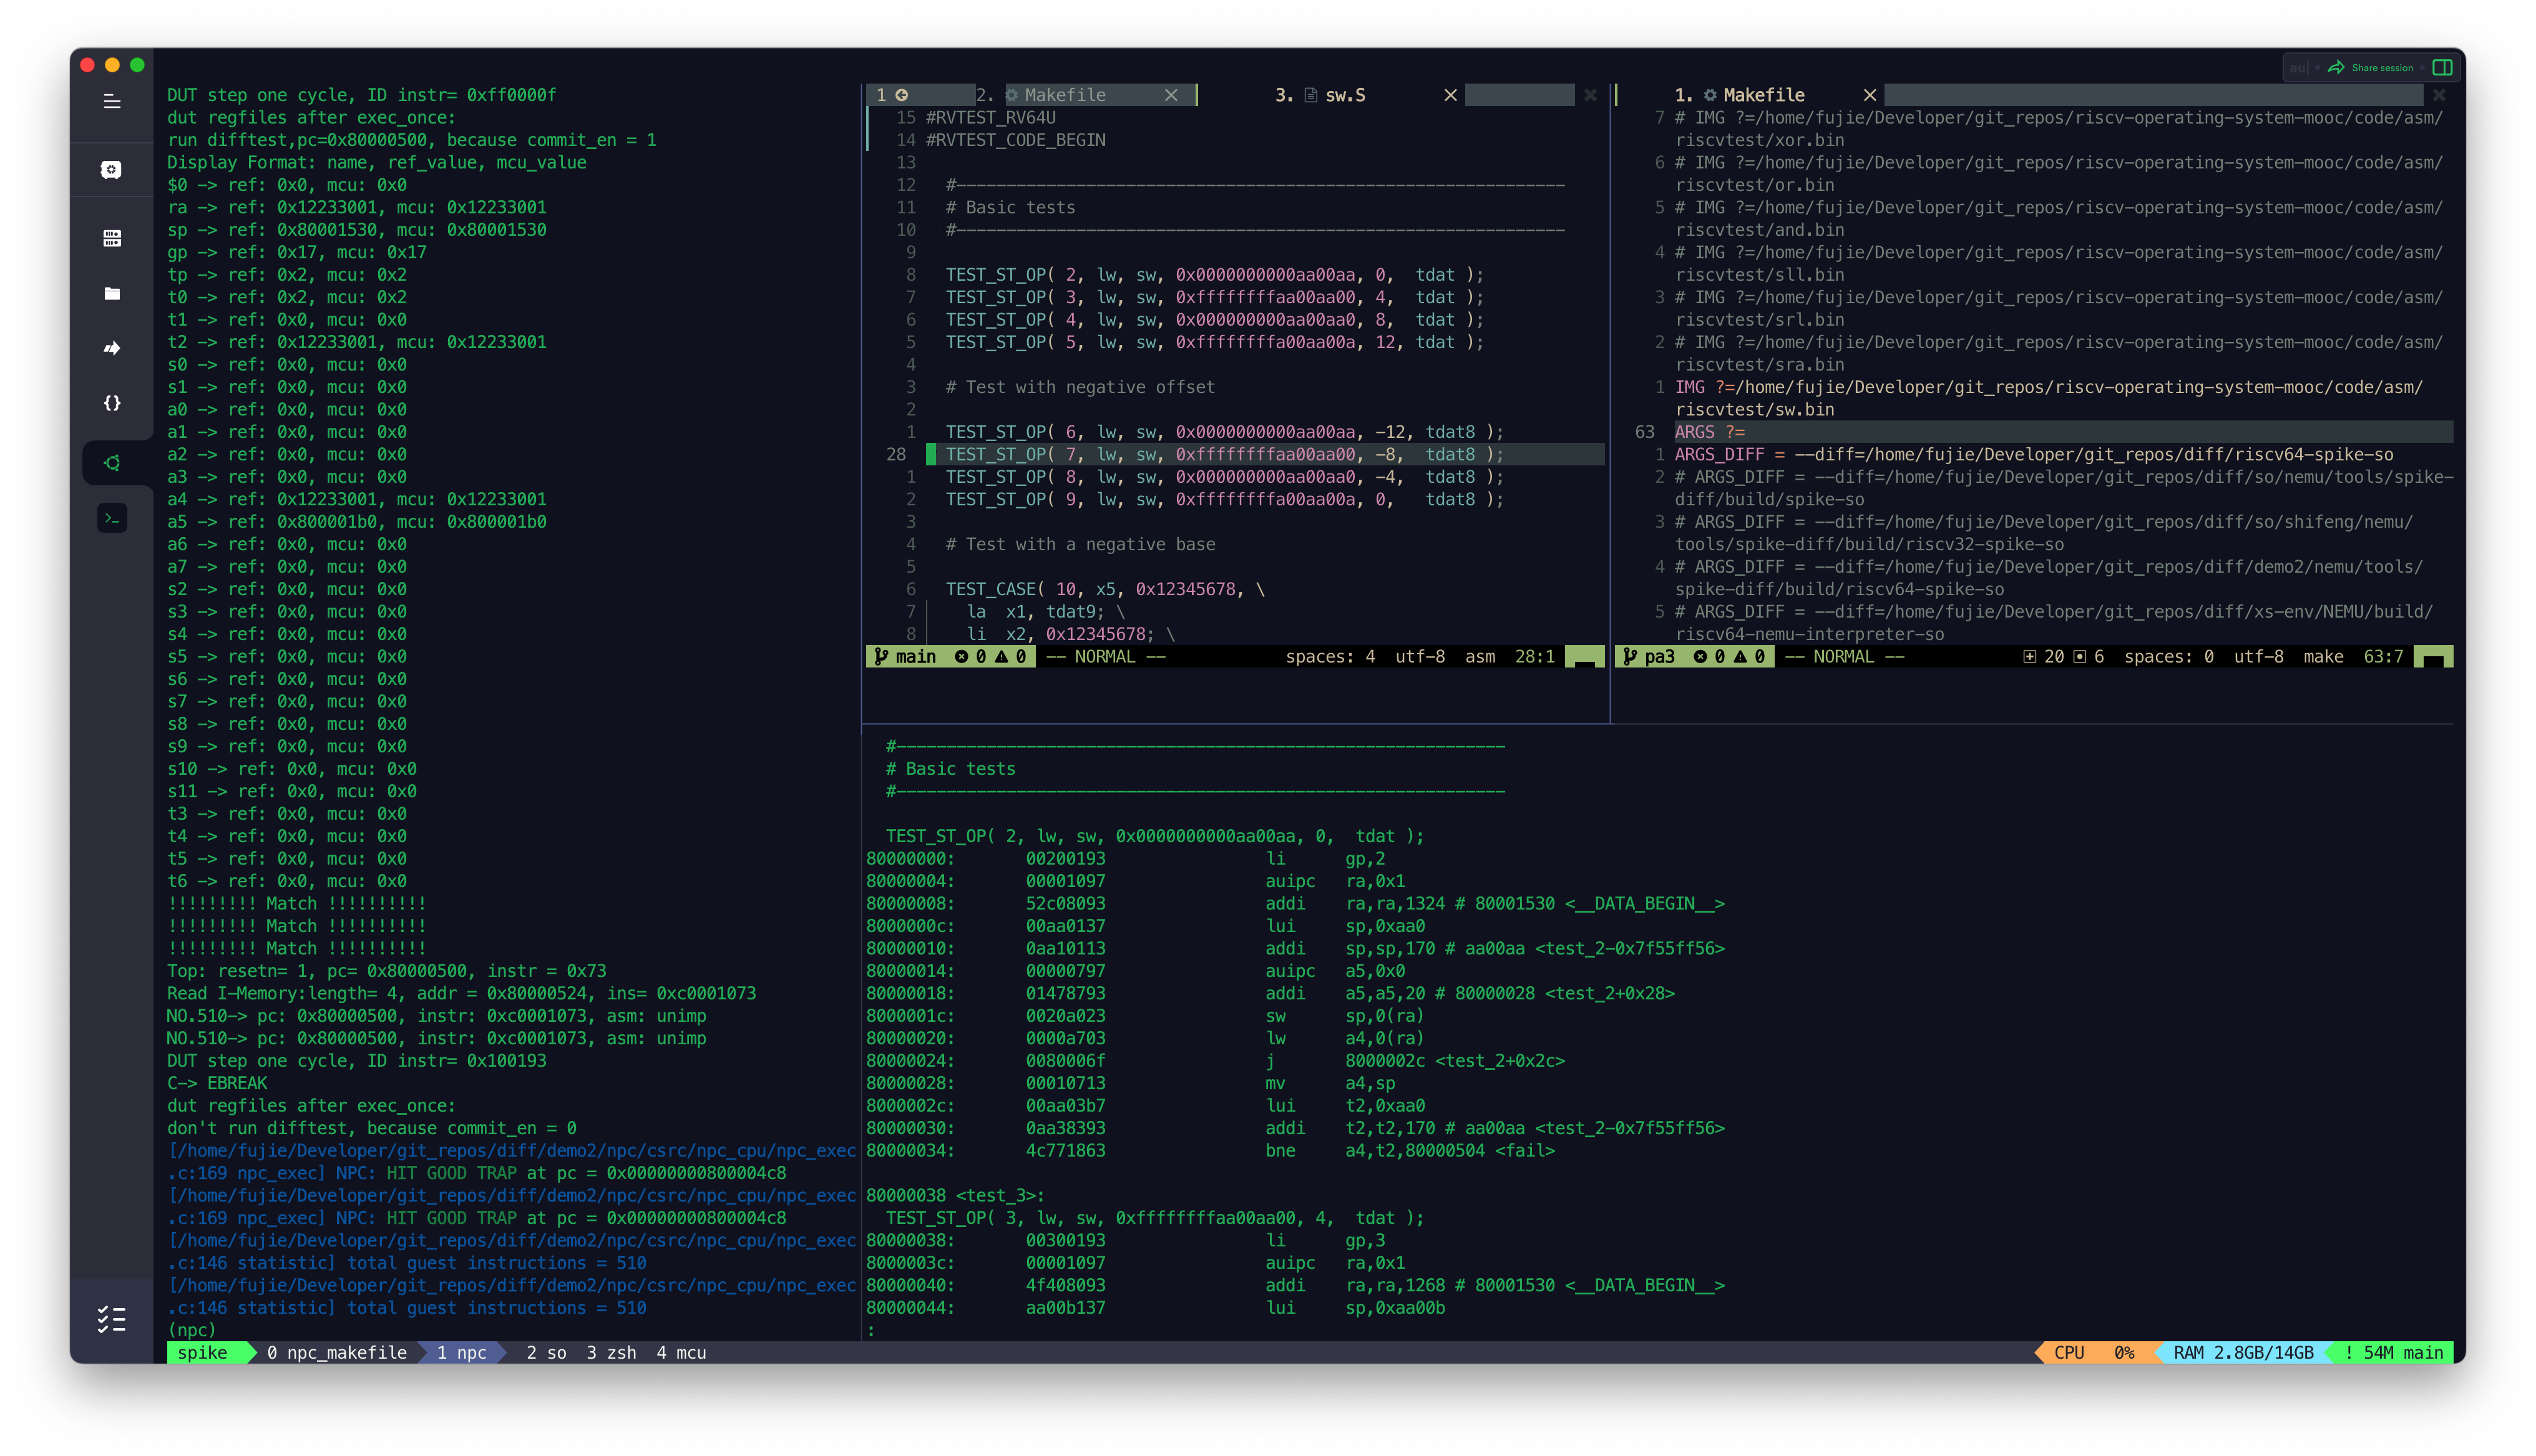The height and width of the screenshot is (1456, 2536).
Task: Click the dimmed X closing the left editor tabline
Action: tap(1590, 95)
